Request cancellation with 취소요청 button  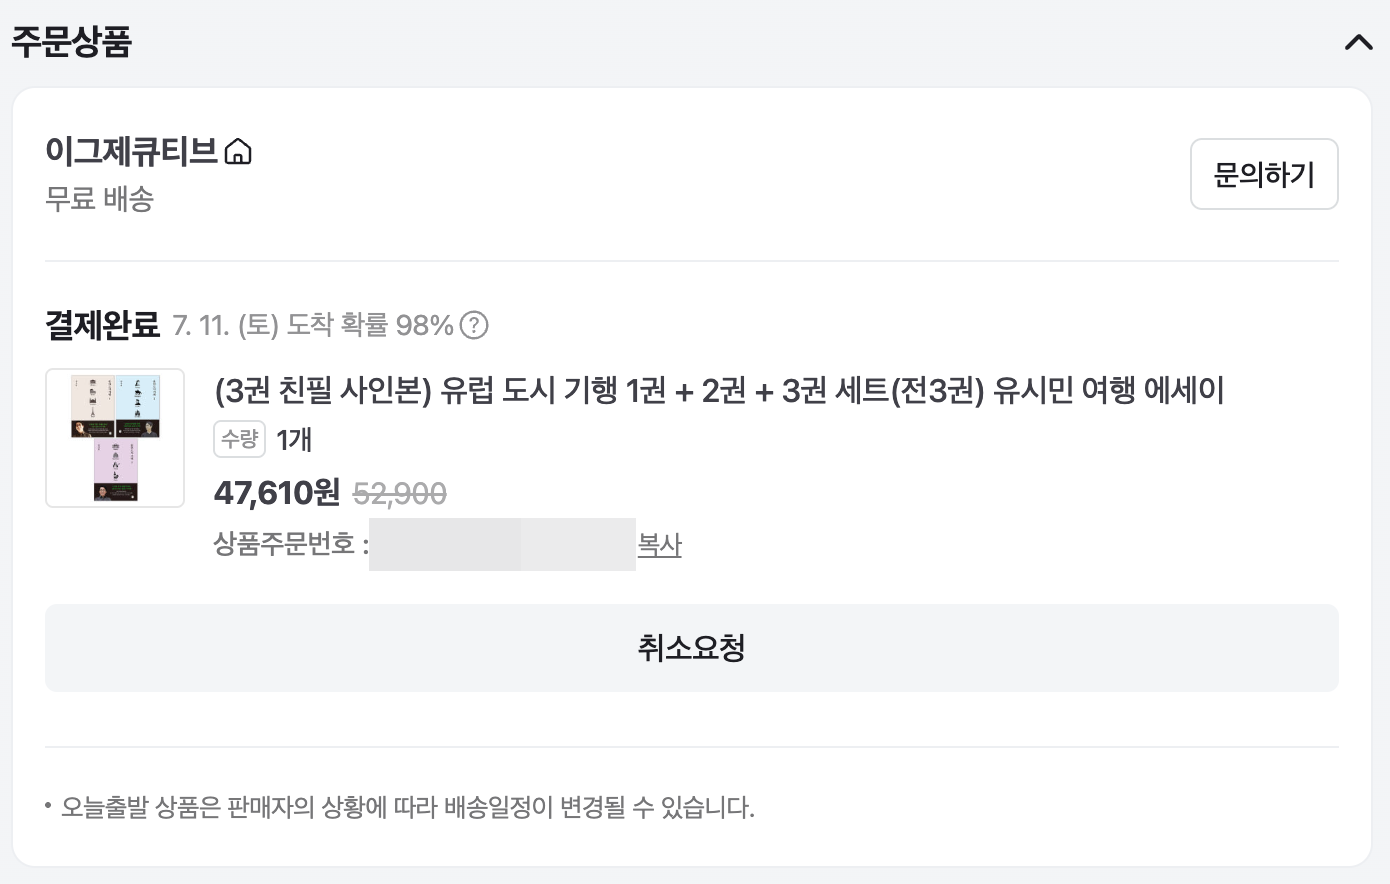click(692, 648)
